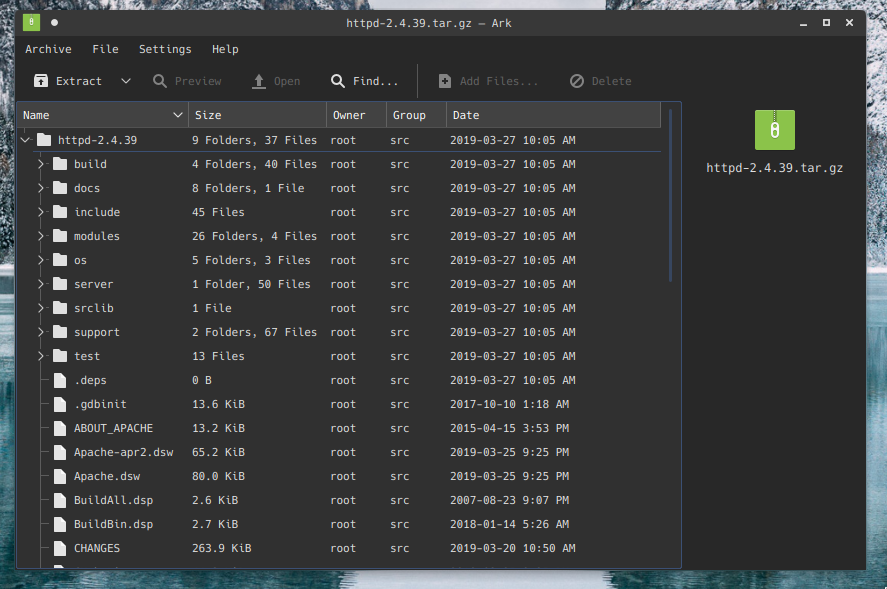Image resolution: width=887 pixels, height=589 pixels.
Task: Expand the test folder
Action: (x=41, y=356)
